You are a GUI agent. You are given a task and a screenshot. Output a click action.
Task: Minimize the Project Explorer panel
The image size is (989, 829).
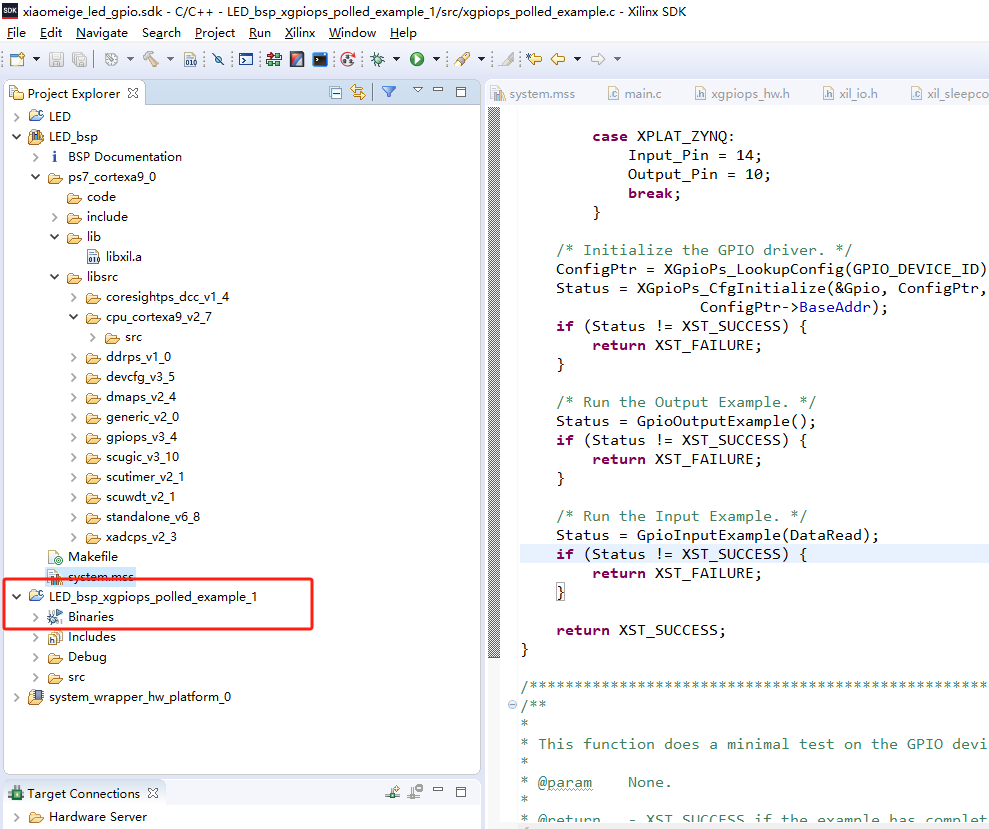(x=438, y=90)
